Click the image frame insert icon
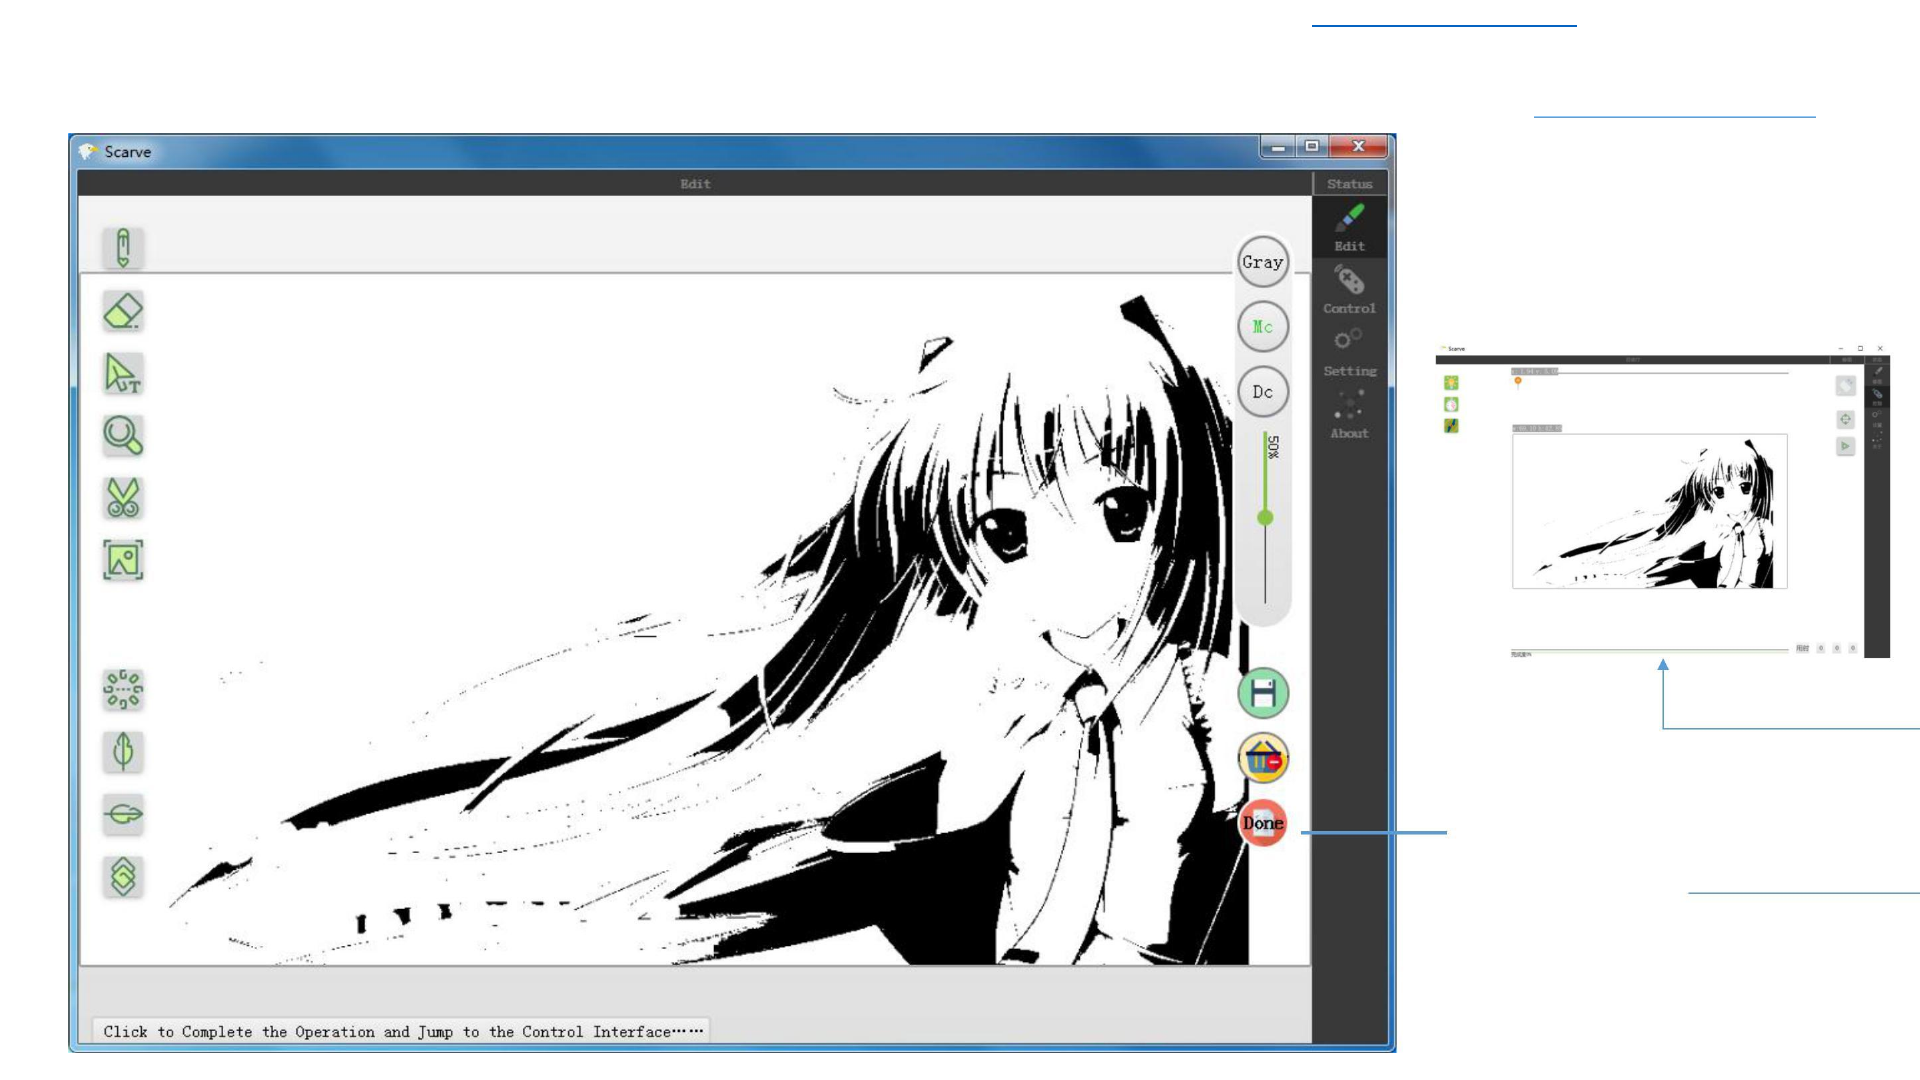Image resolution: width=1920 pixels, height=1080 pixels. tap(123, 560)
